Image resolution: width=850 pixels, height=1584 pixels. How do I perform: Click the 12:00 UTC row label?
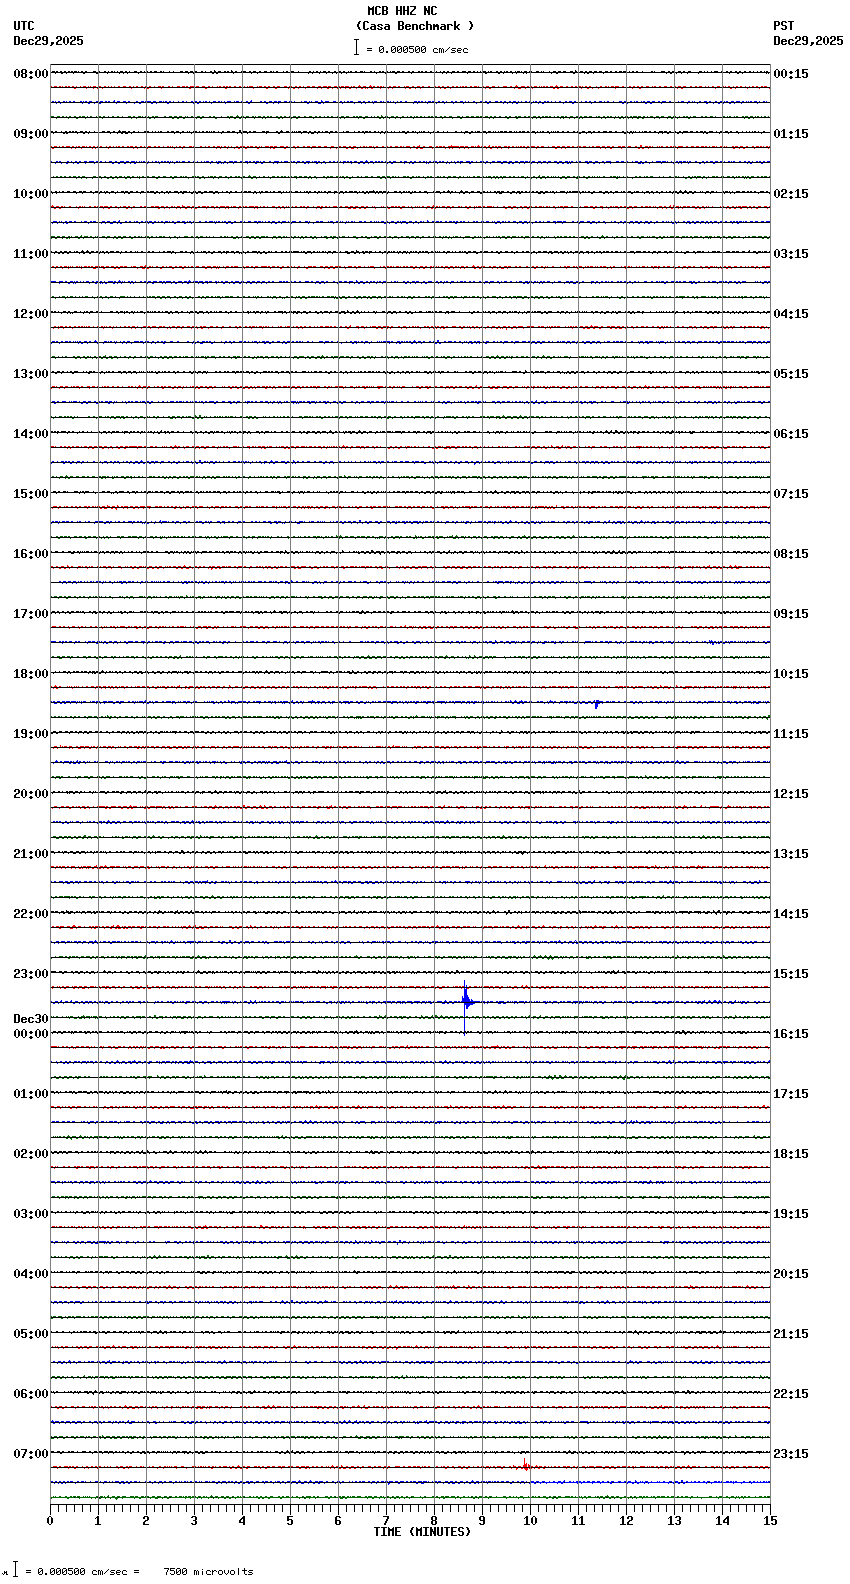tap(31, 314)
